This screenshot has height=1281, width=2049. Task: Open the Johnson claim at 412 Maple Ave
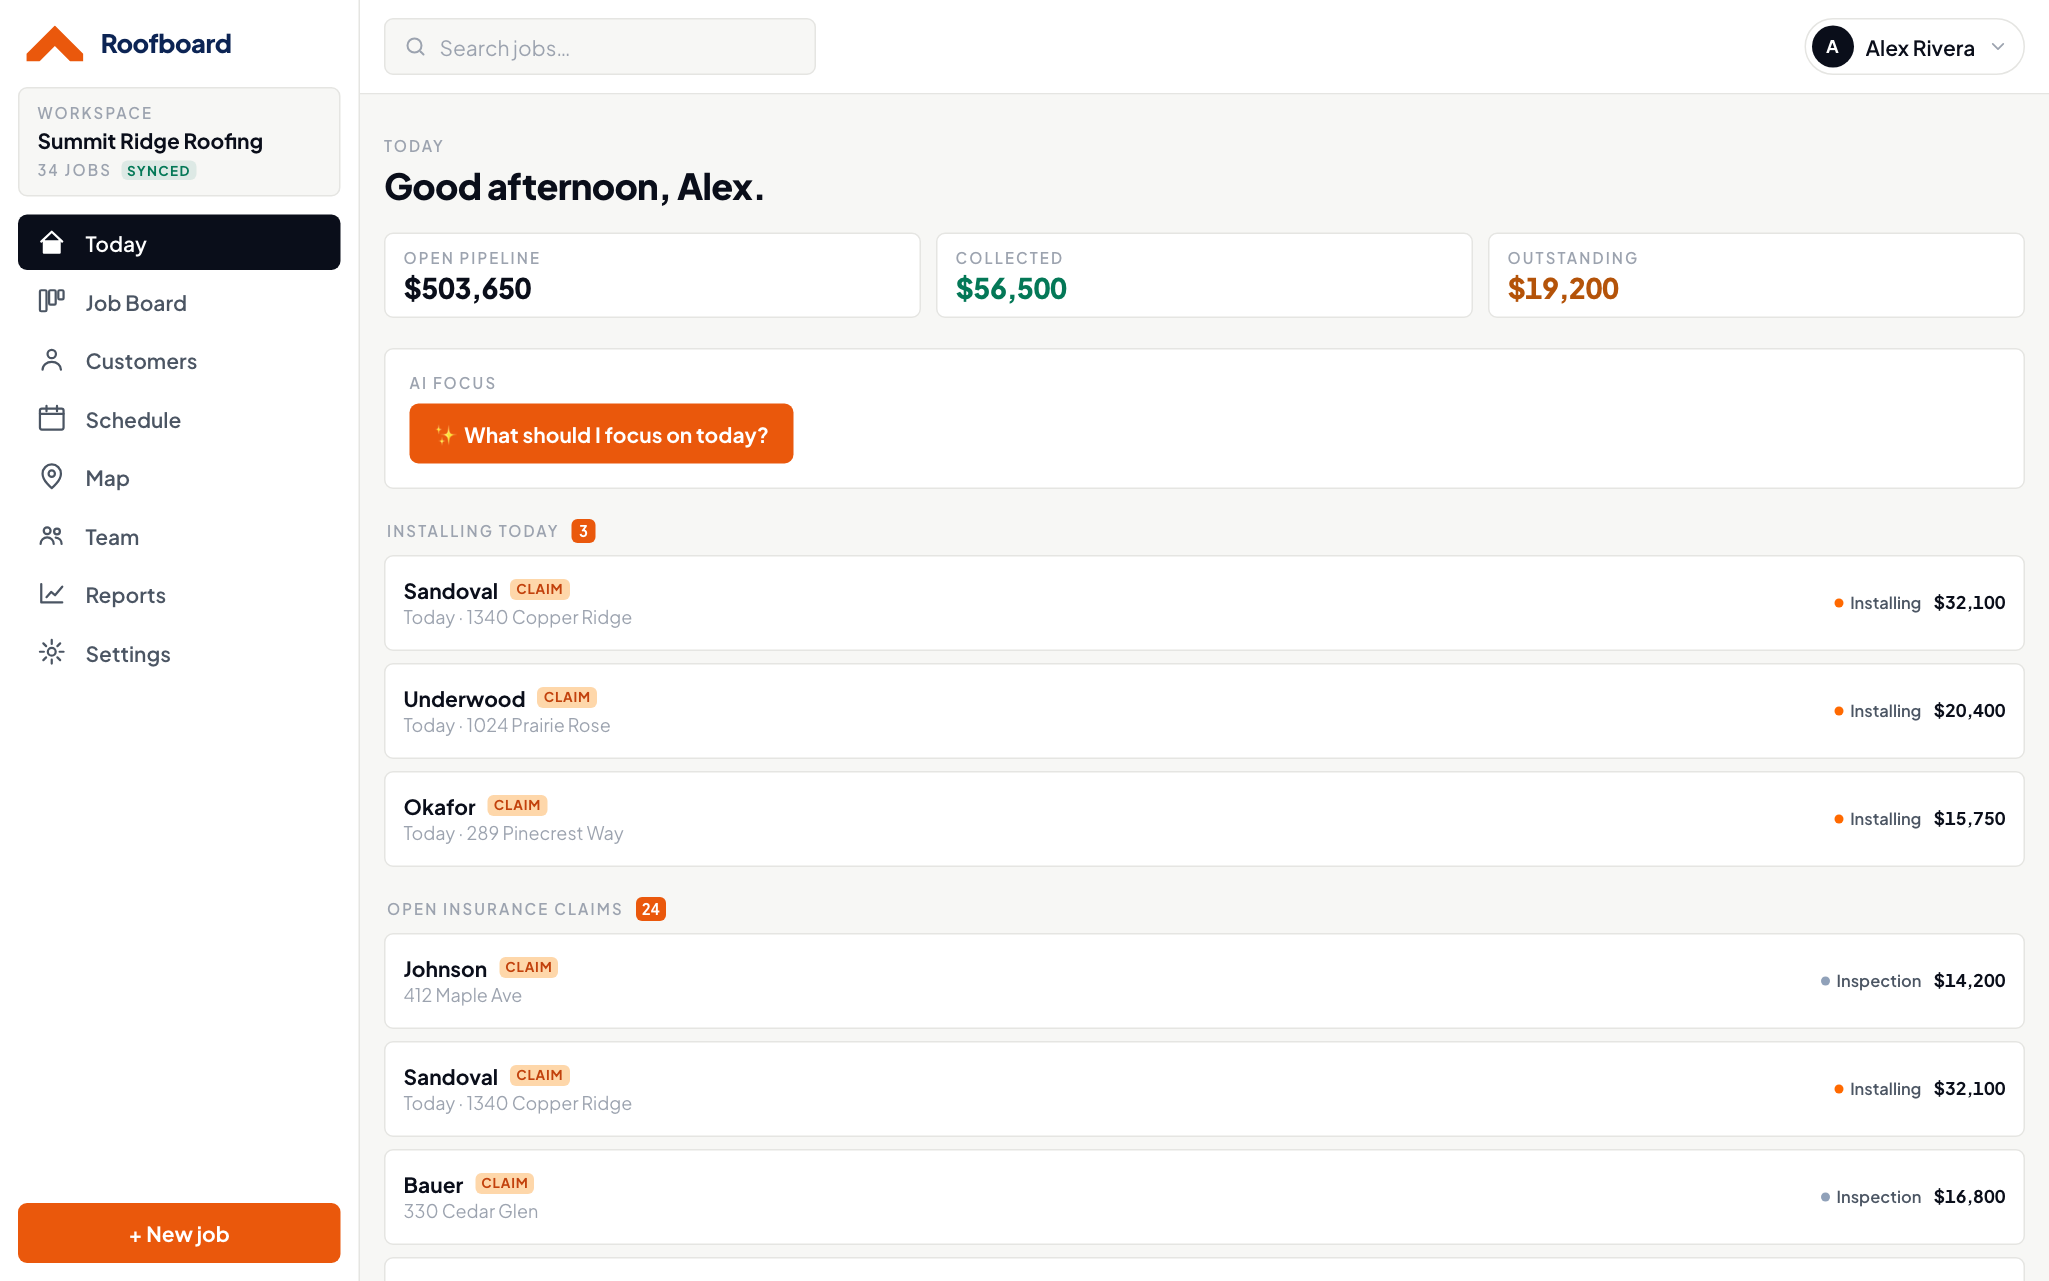pos(1204,981)
